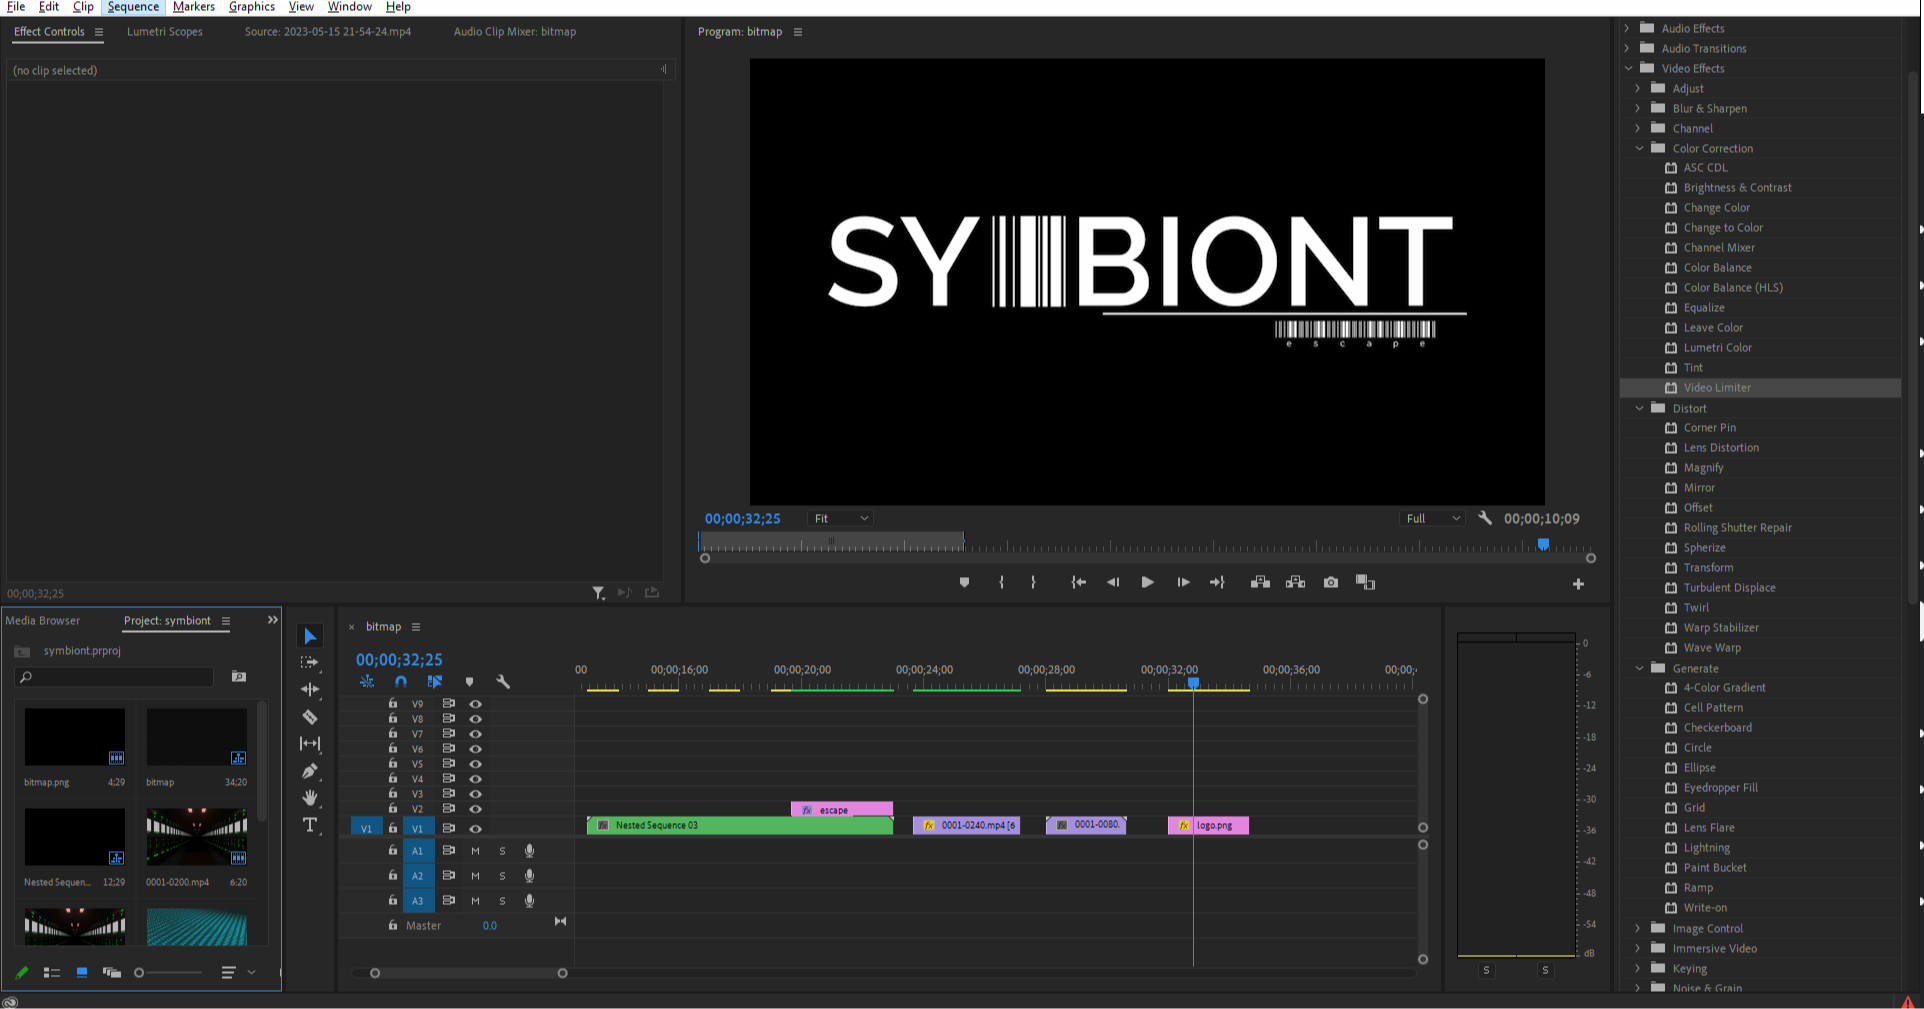Select the Lumetri Color effect

(1717, 347)
